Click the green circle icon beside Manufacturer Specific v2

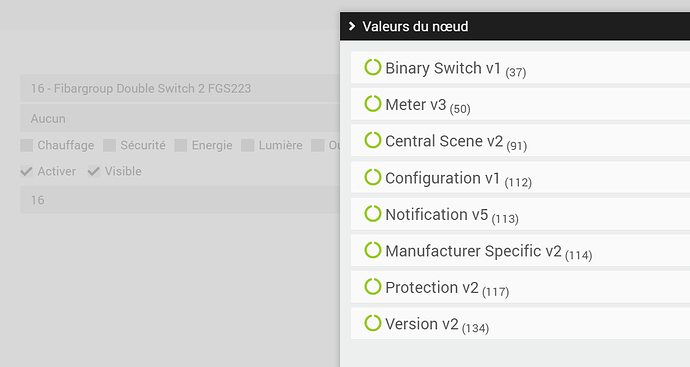[x=372, y=250]
